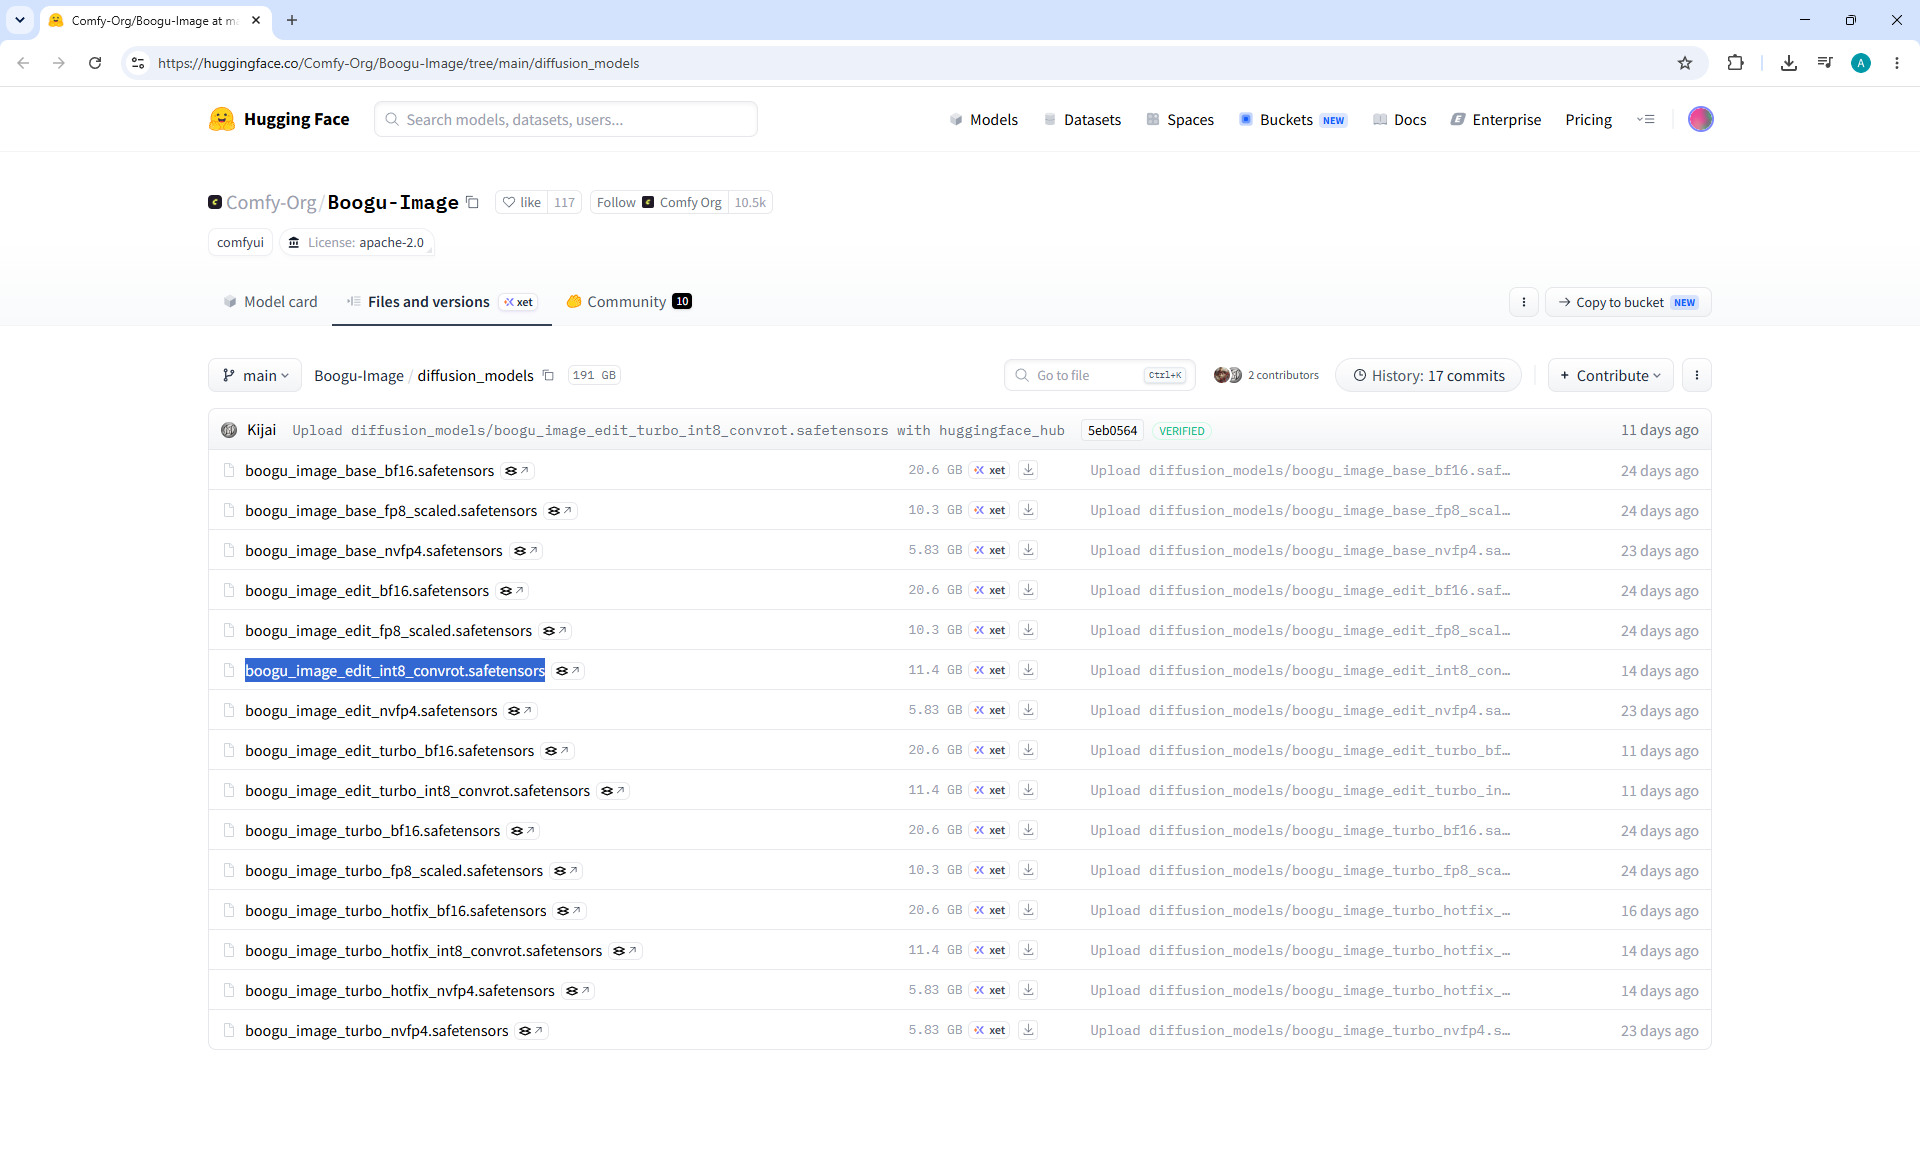This screenshot has height=1151, width=1920.
Task: Expand the main branch selector
Action: click(x=255, y=375)
